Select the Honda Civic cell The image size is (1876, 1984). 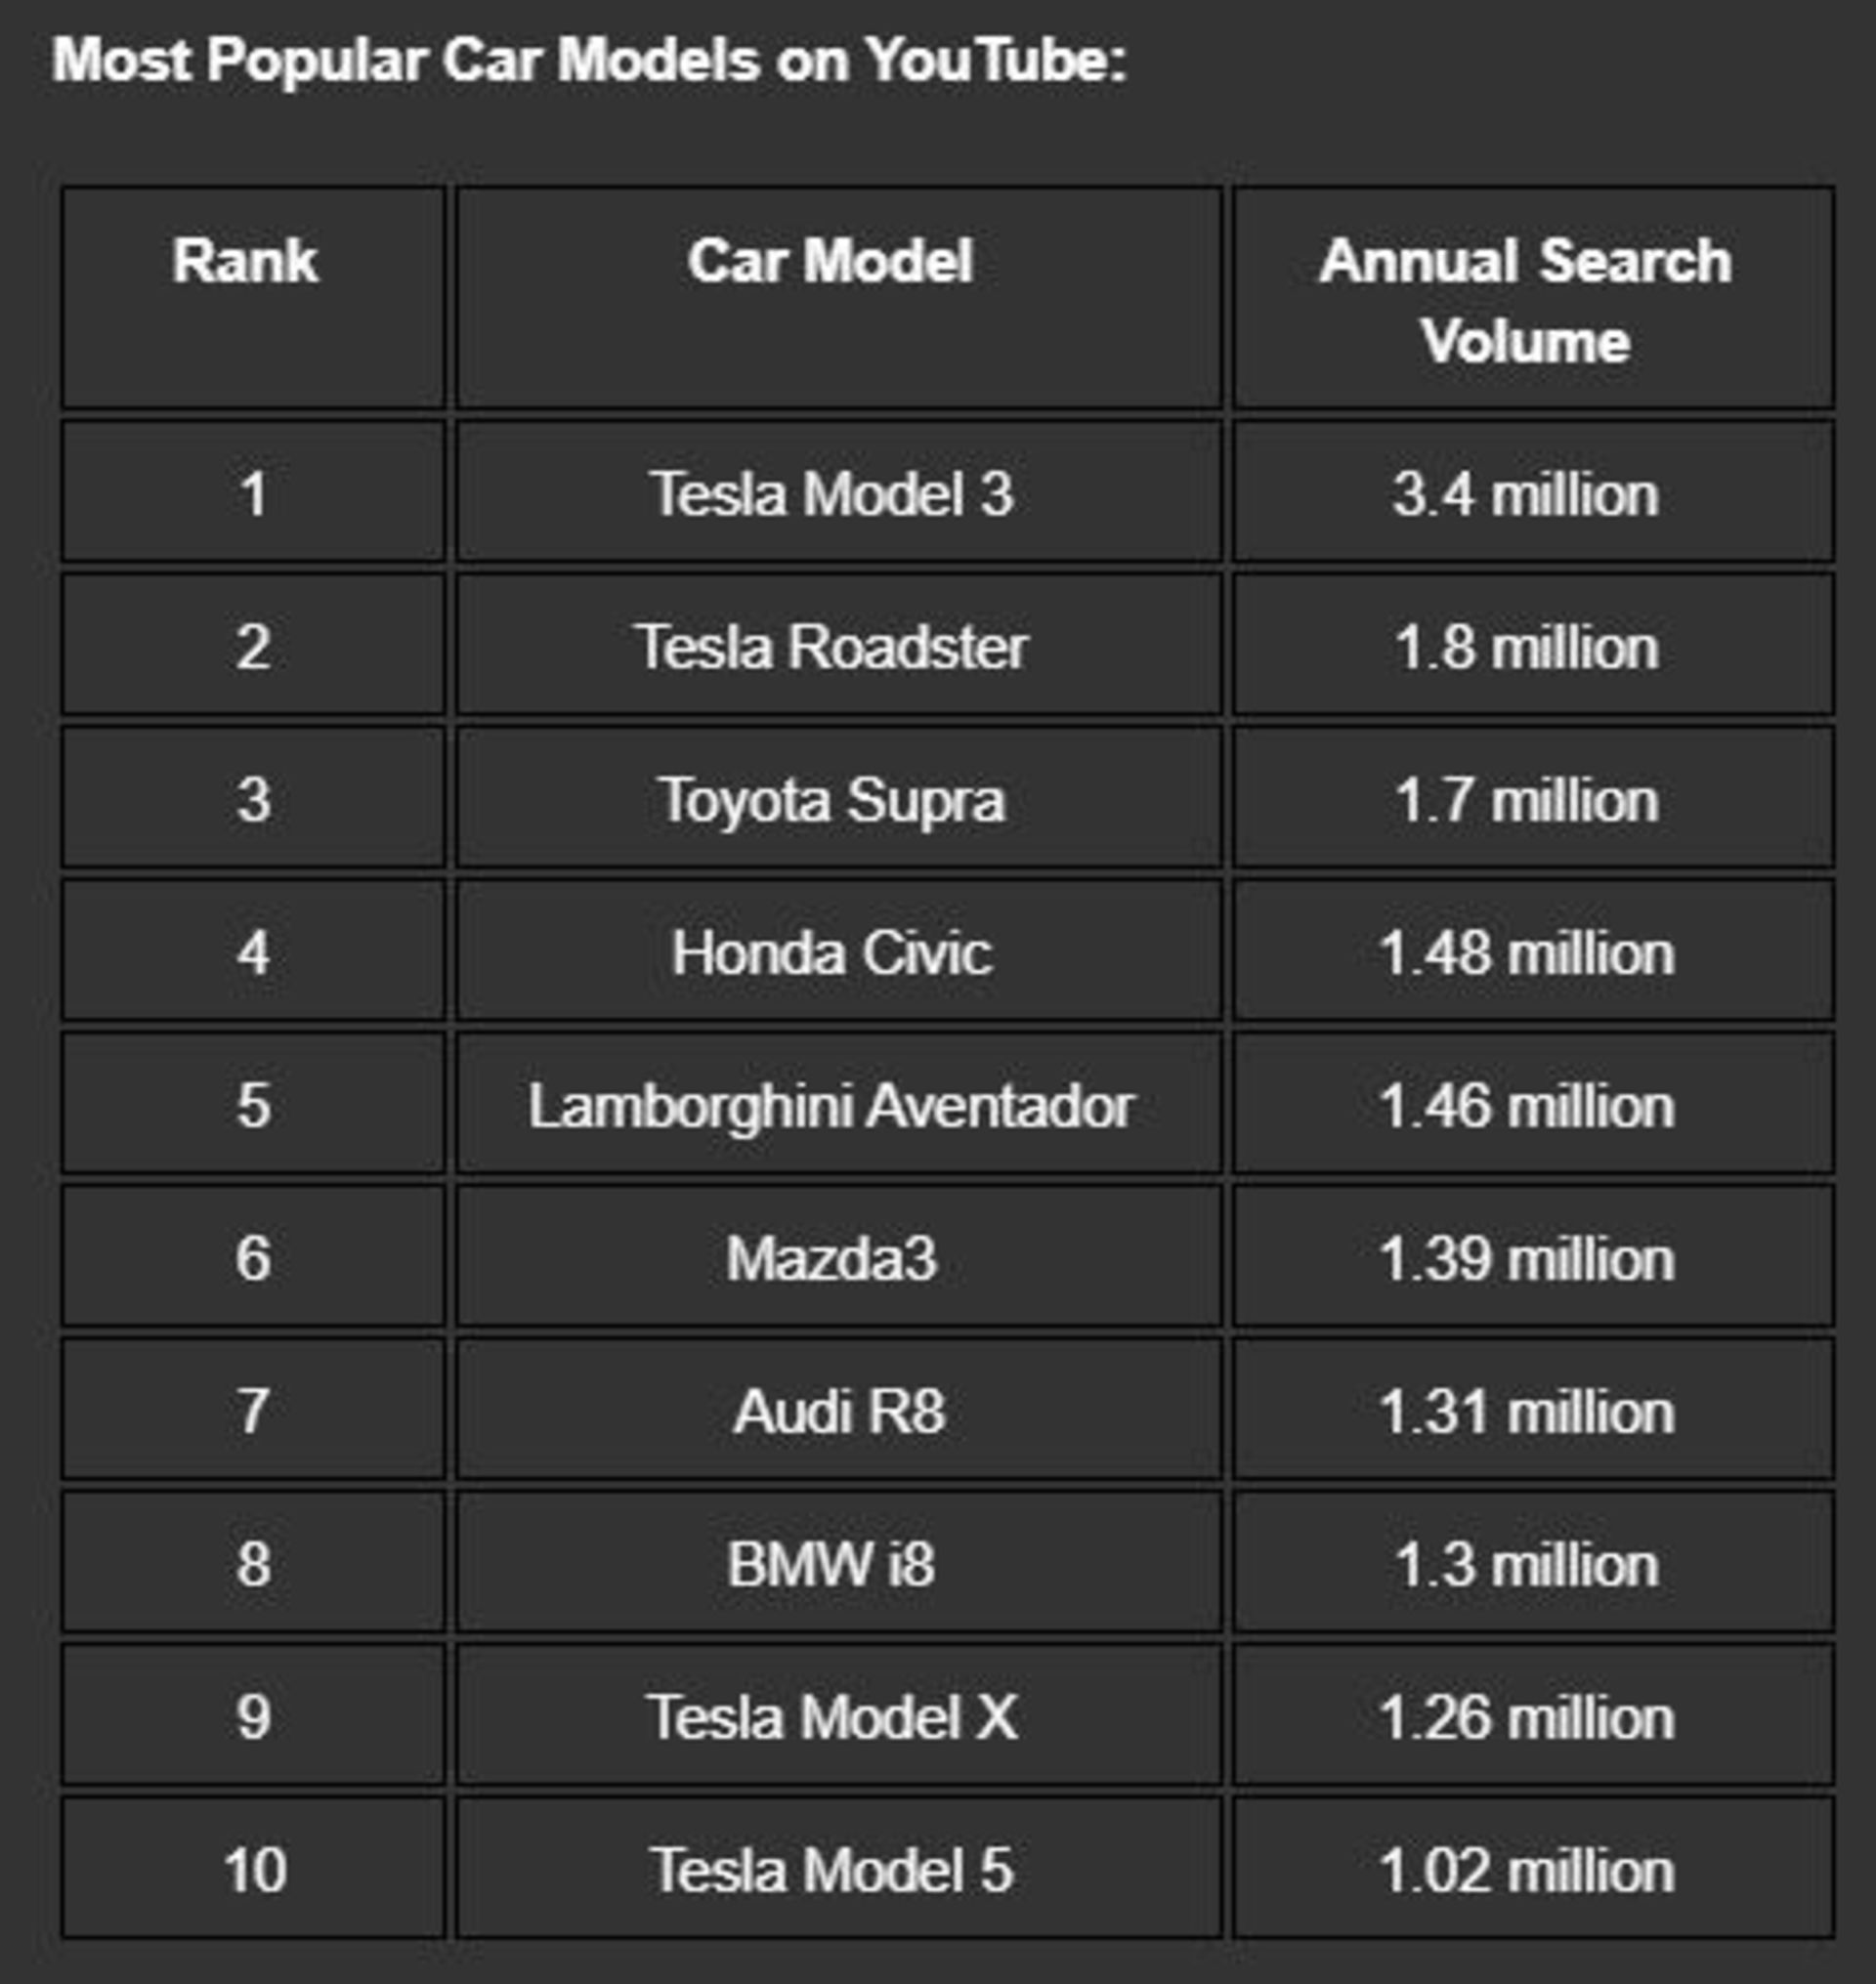pos(832,953)
